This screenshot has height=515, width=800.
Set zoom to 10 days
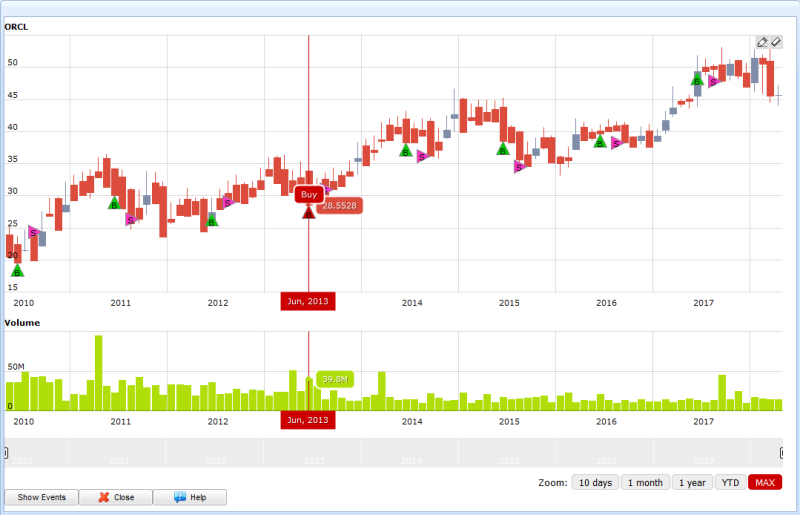tap(594, 482)
